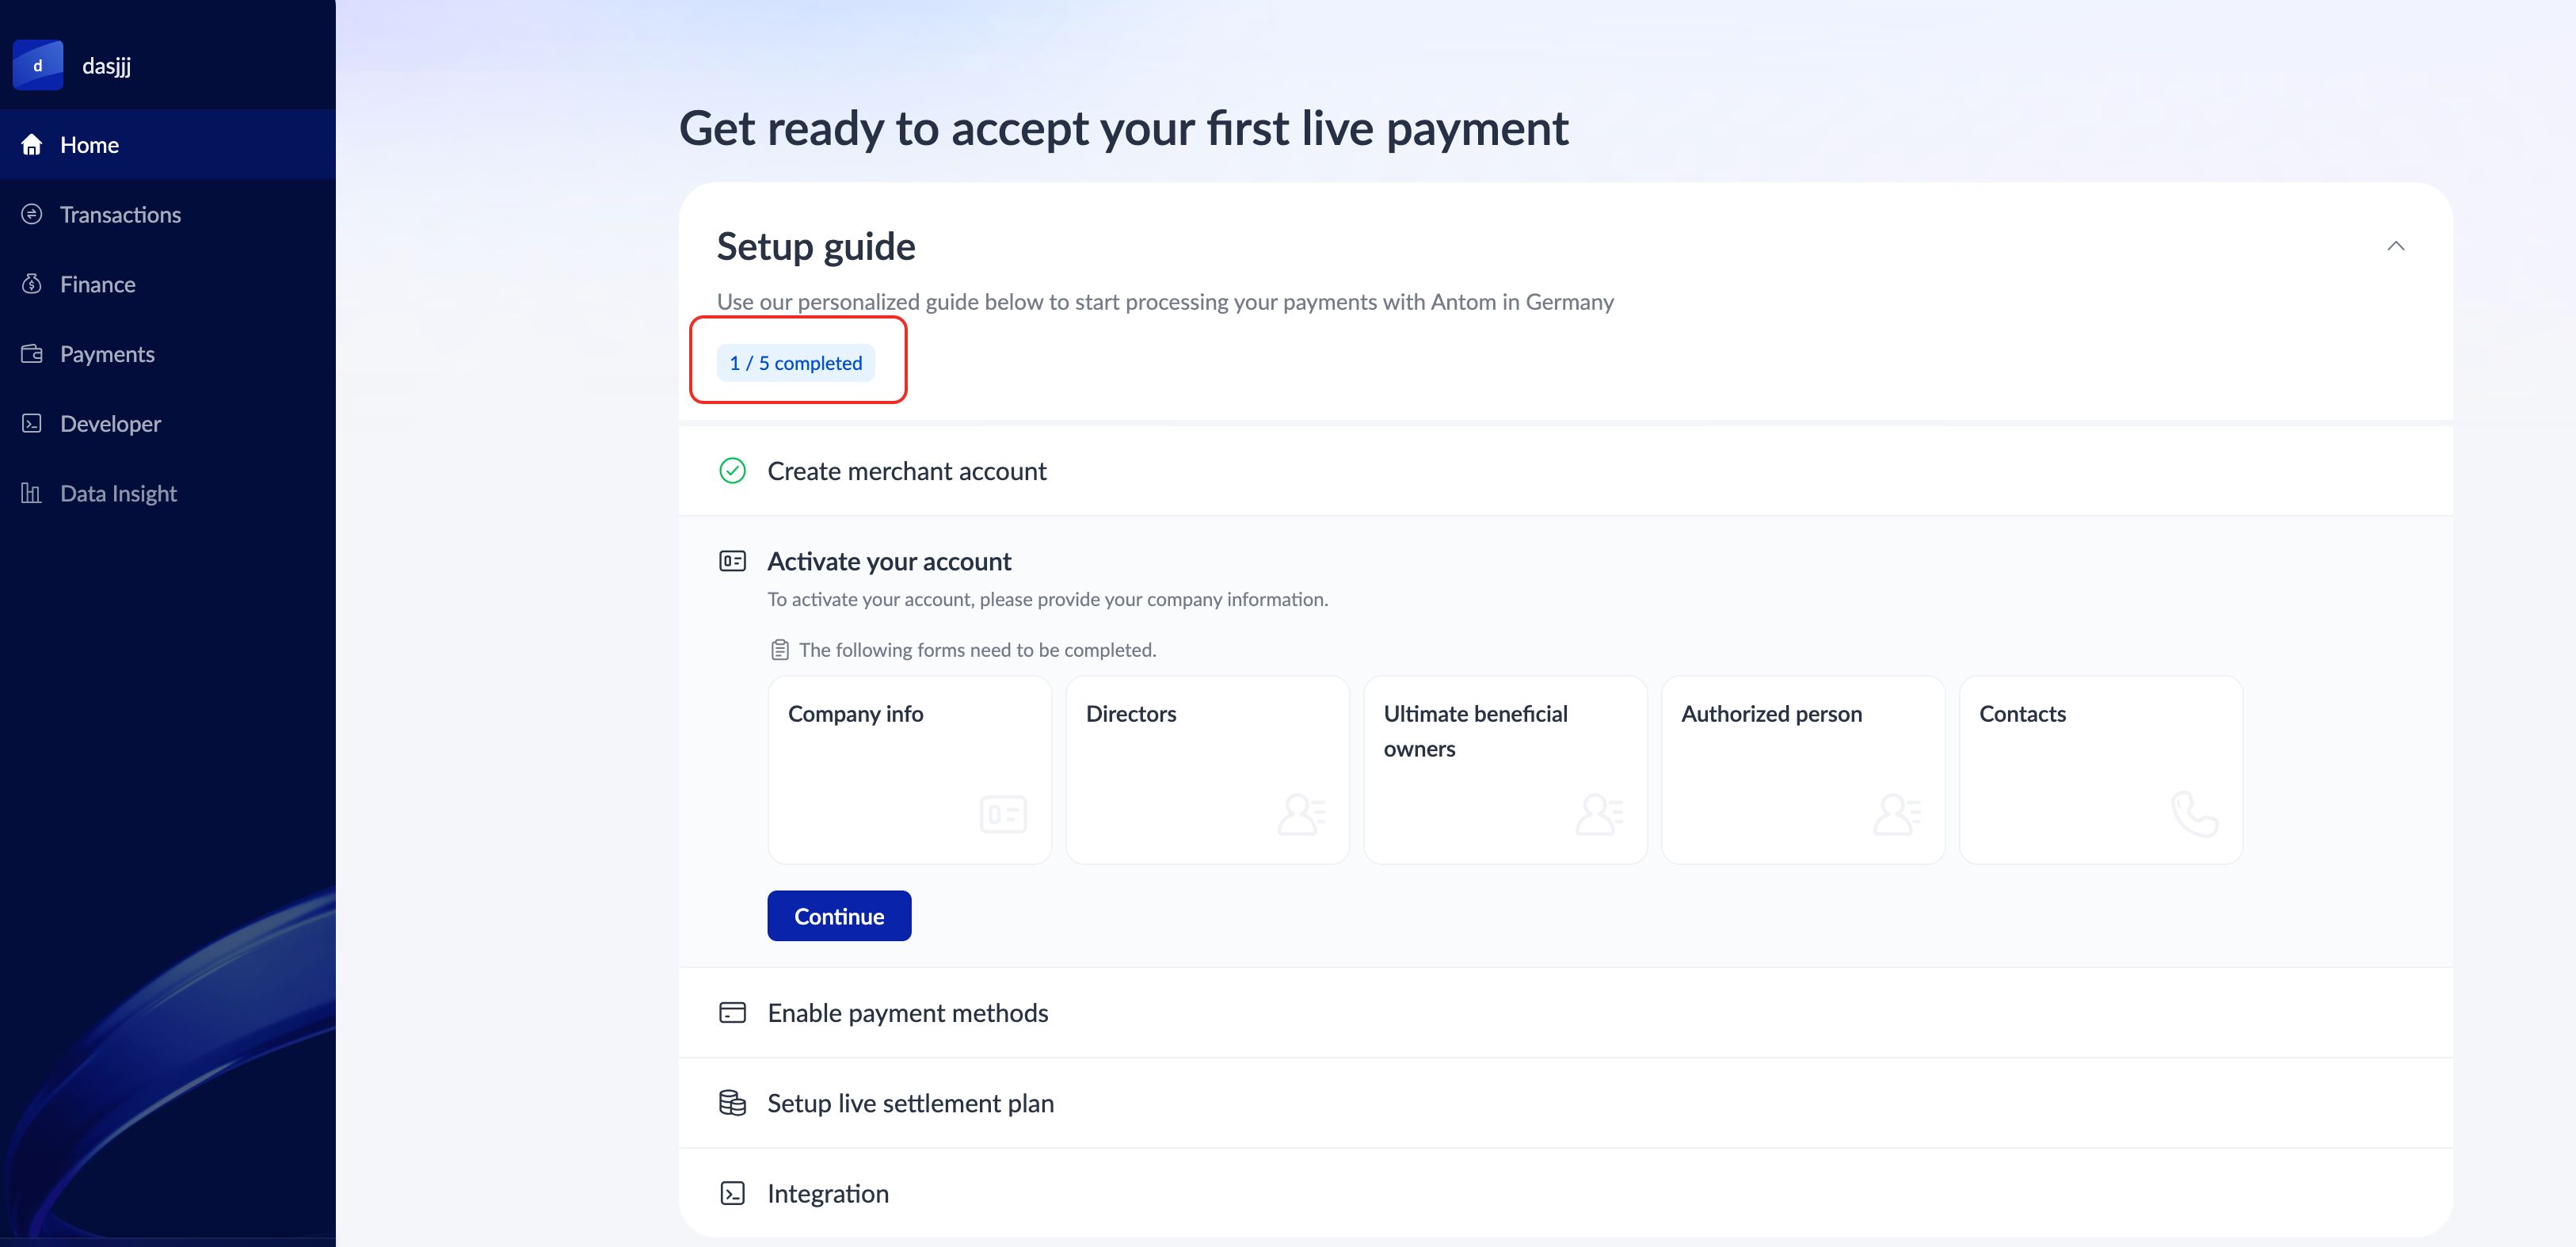Image resolution: width=2576 pixels, height=1247 pixels.
Task: Open the Transactions menu item
Action: tap(120, 214)
